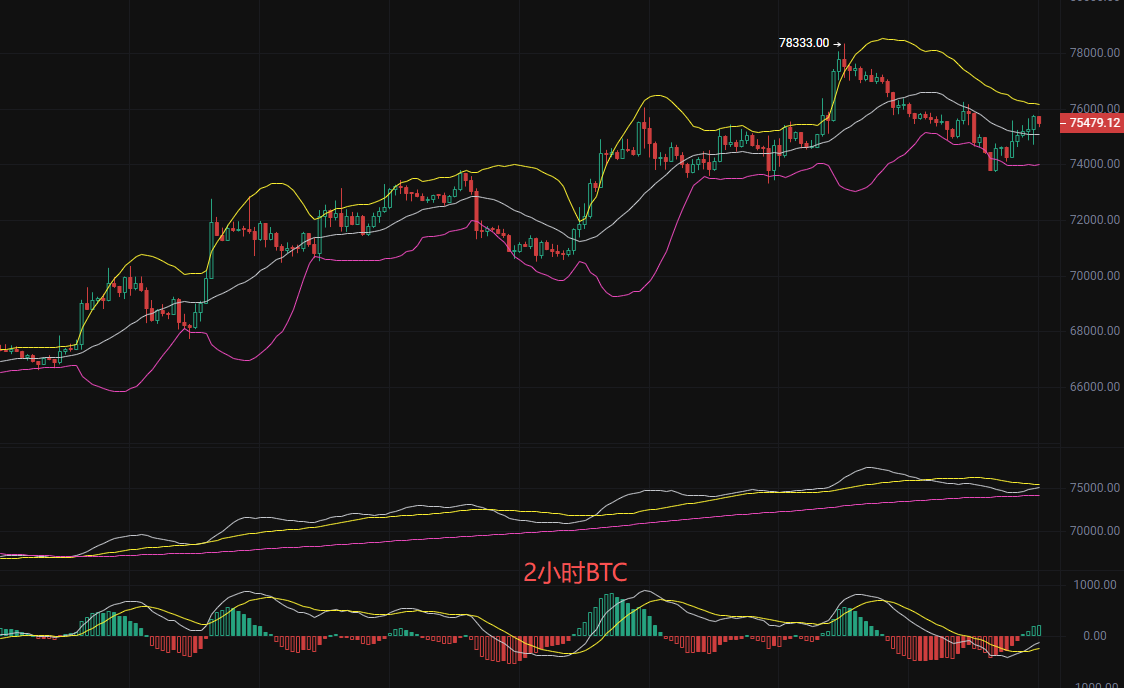Screen dimensions: 1124x688
Task: Select the rightmost candlestick on the chart
Action: (x=1039, y=121)
